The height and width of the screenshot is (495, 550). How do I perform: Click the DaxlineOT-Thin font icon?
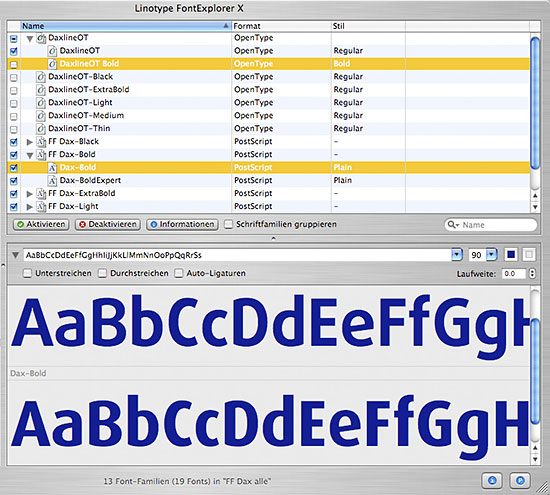coord(41,129)
